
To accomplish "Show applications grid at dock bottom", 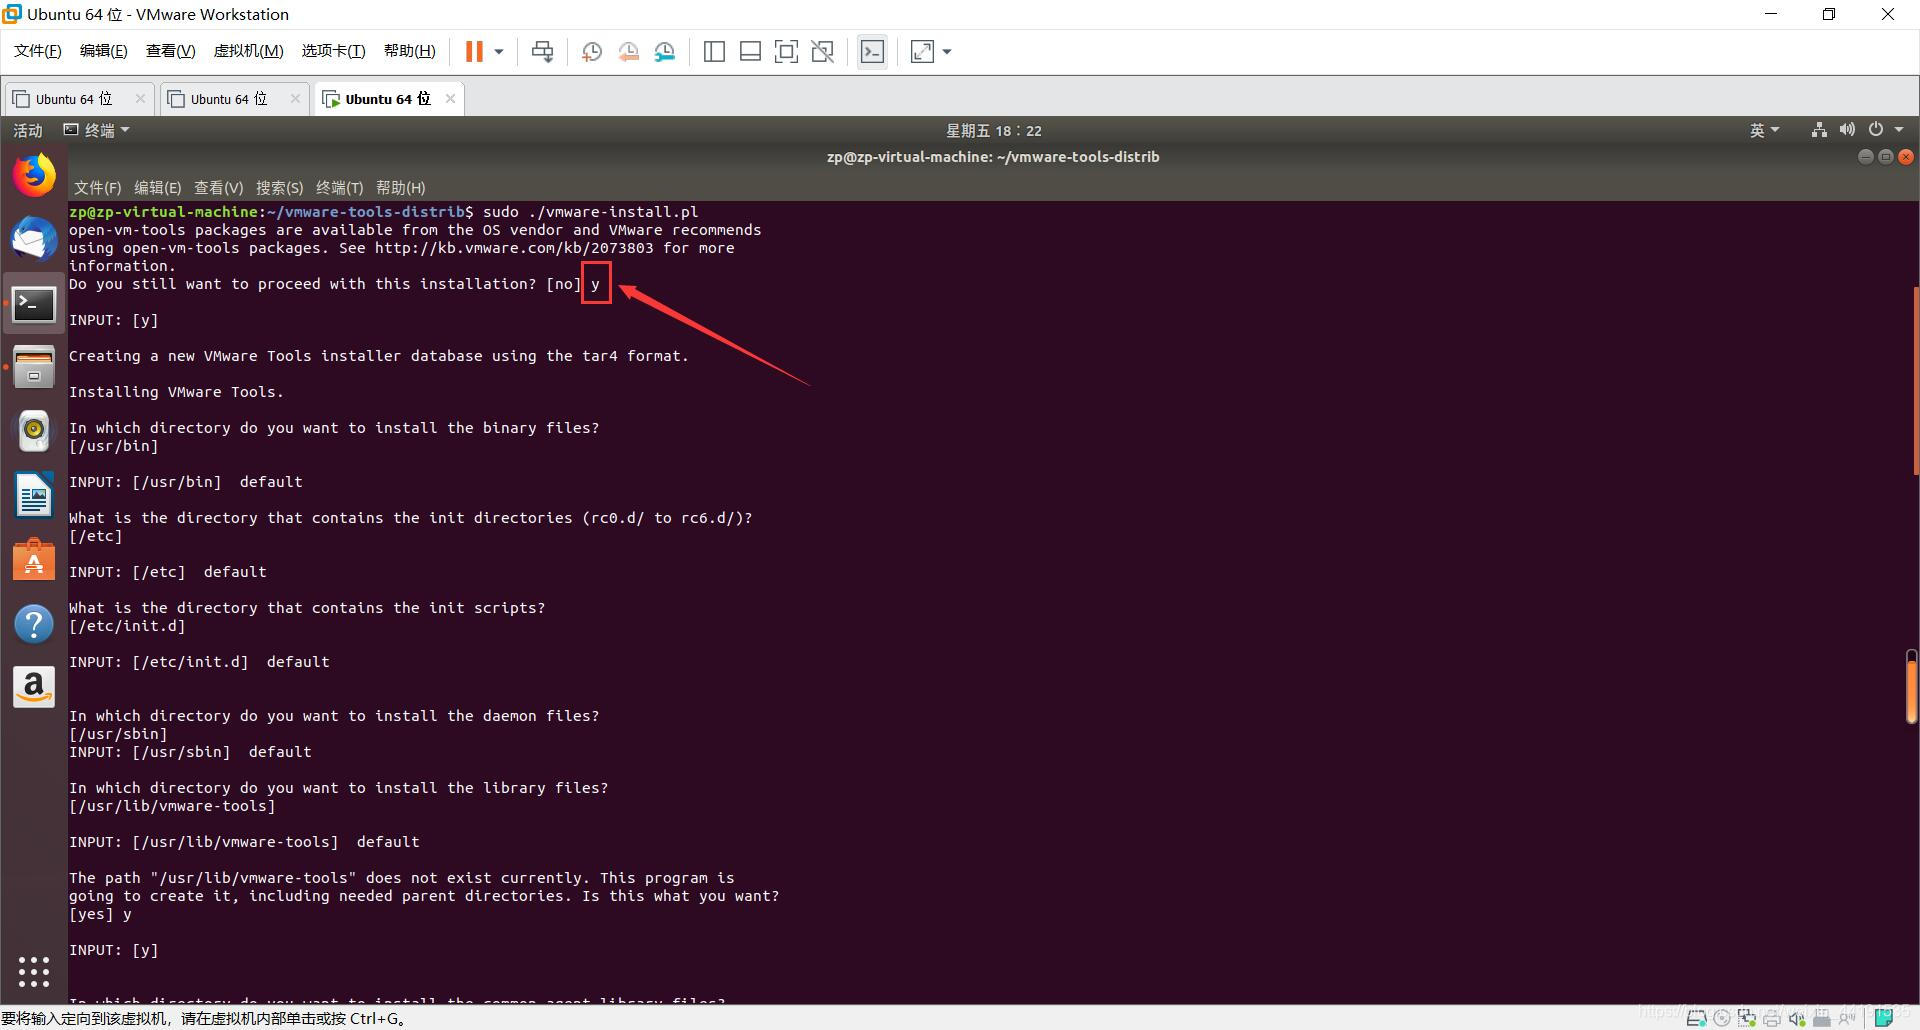I will 34,971.
